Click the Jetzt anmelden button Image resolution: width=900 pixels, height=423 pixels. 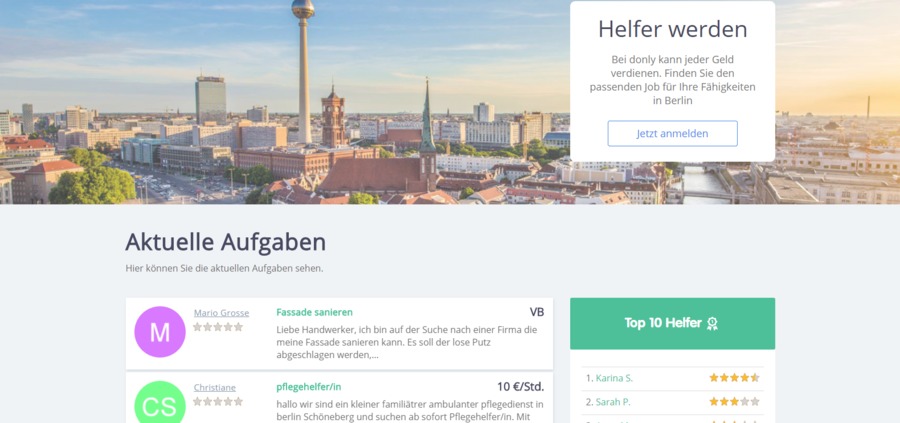pos(672,134)
